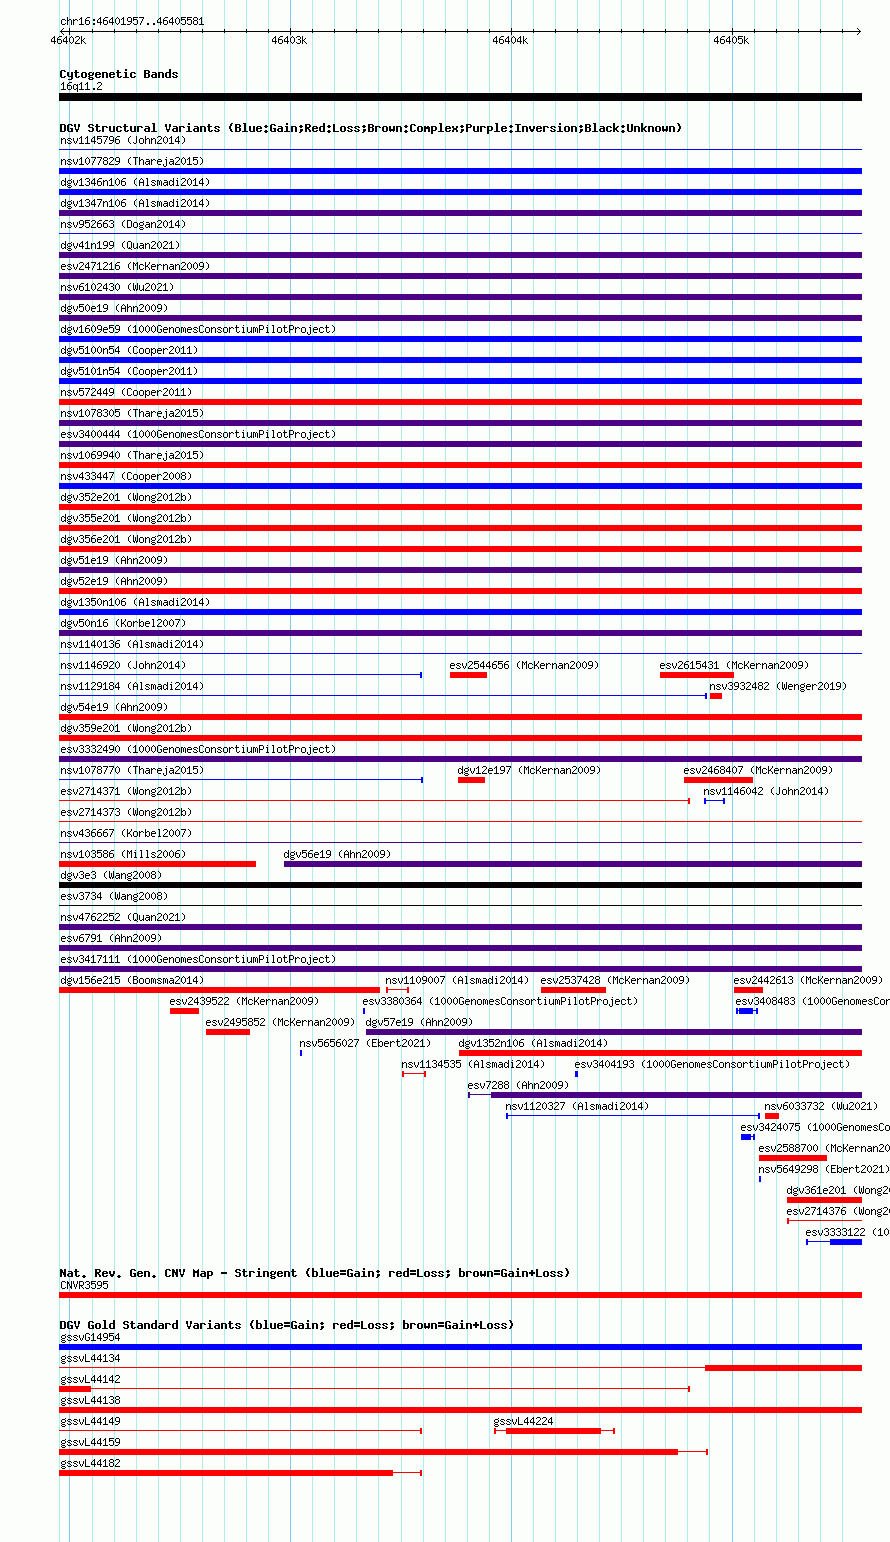
Task: Click the red bar under esv2495852
Action: 228,1032
